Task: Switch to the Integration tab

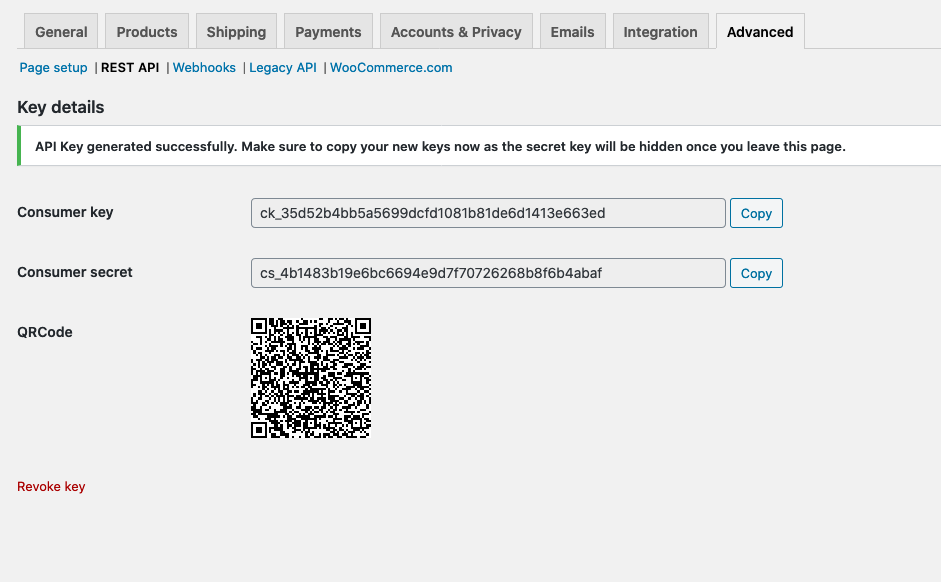Action: [660, 32]
